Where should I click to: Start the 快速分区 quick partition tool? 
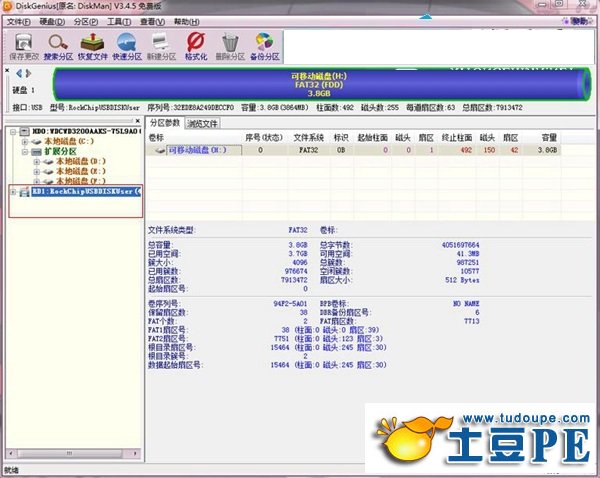click(127, 46)
